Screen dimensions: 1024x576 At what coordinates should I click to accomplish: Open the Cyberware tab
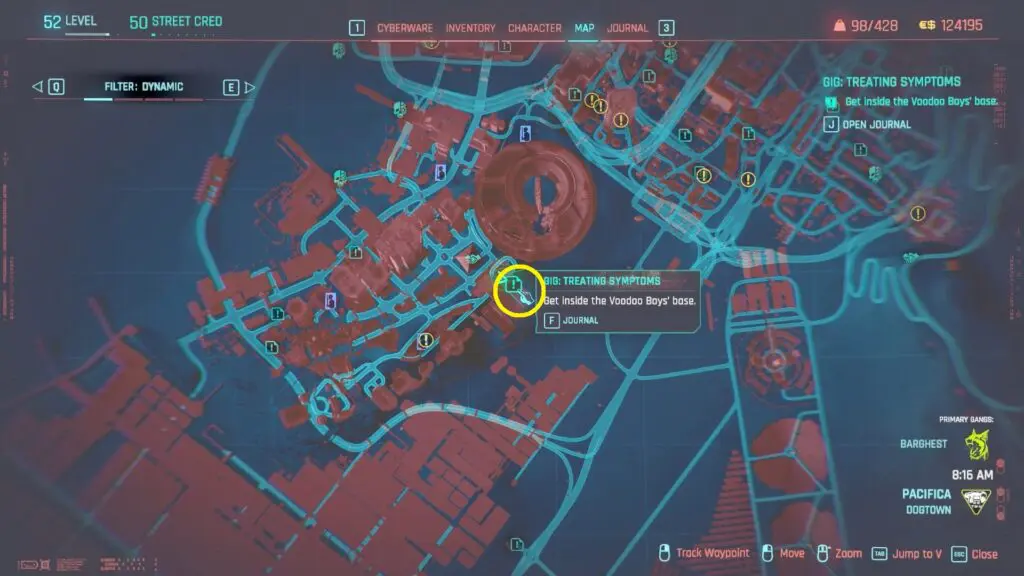click(404, 28)
